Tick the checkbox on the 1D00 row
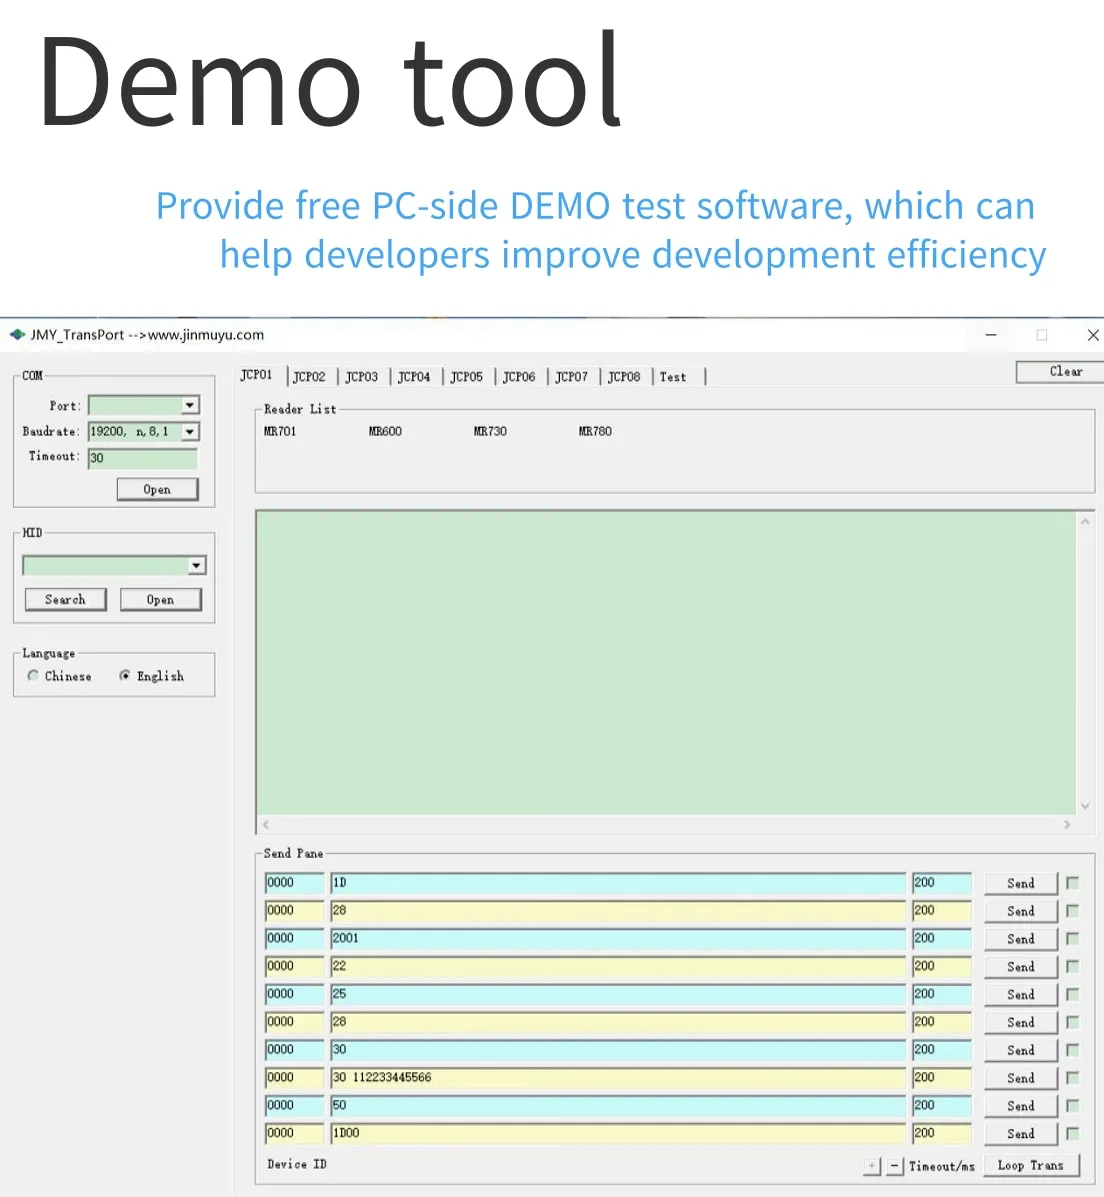Screen dimensions: 1104x1197 (1073, 1134)
